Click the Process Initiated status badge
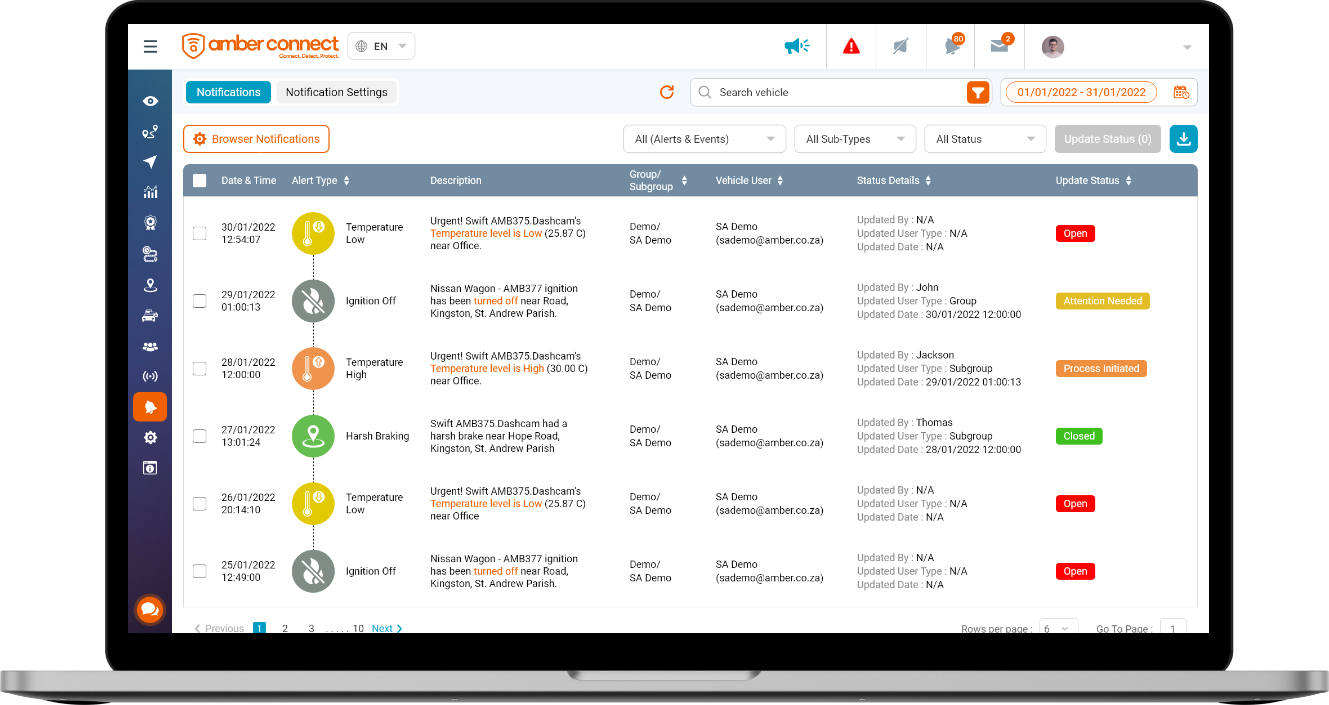1329x705 pixels. (x=1101, y=368)
